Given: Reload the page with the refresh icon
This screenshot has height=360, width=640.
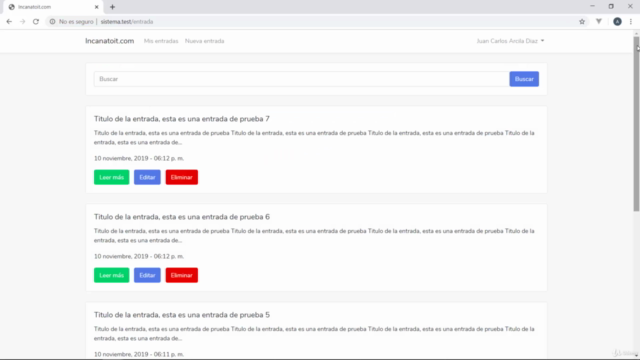Looking at the screenshot, I should [x=36, y=22].
